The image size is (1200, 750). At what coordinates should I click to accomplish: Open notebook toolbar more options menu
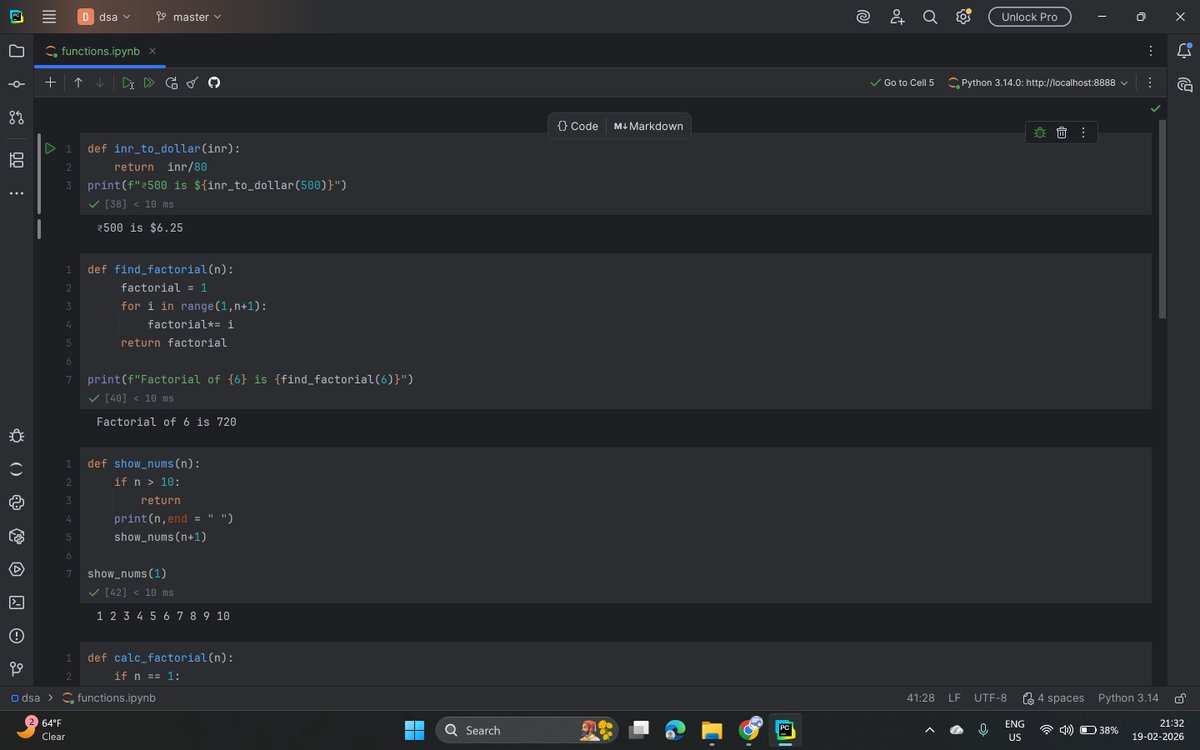(x=1149, y=83)
